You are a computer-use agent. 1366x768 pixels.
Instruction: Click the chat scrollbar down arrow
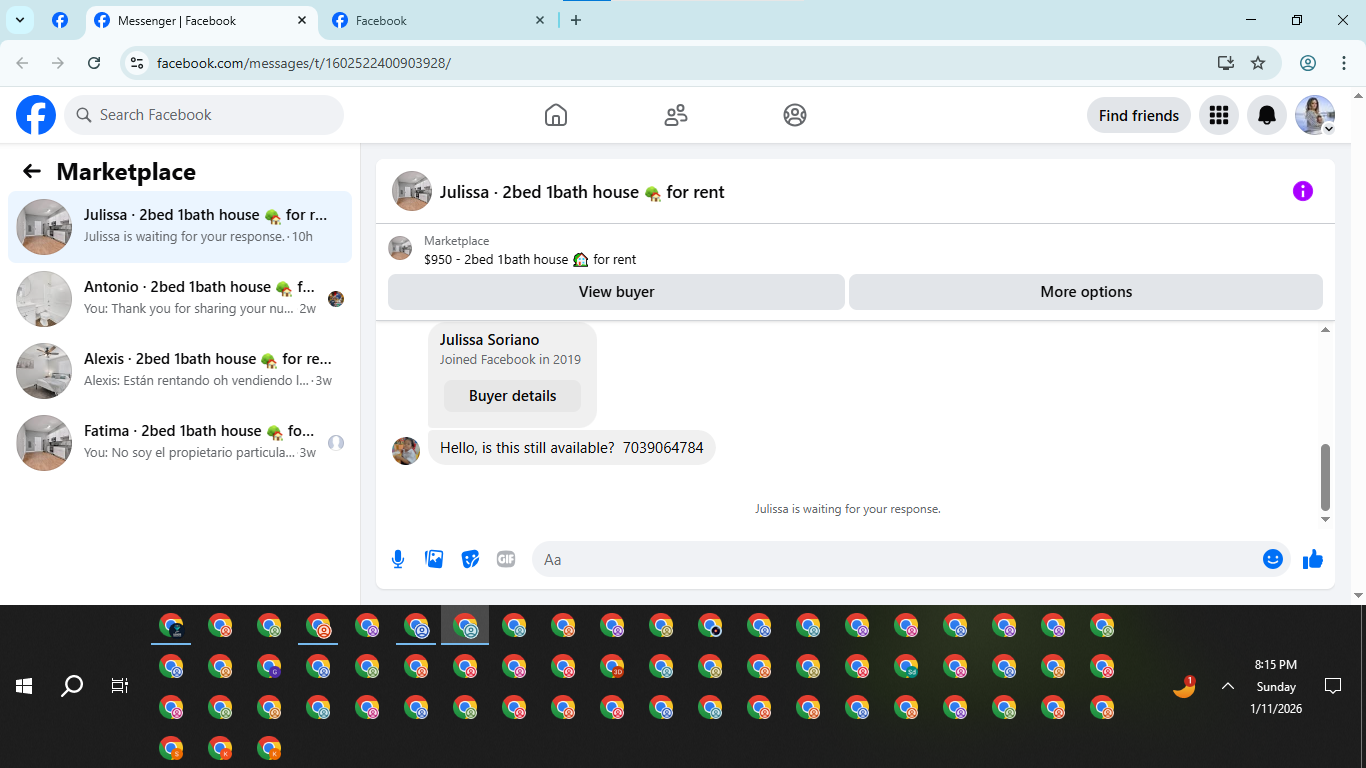(1326, 519)
